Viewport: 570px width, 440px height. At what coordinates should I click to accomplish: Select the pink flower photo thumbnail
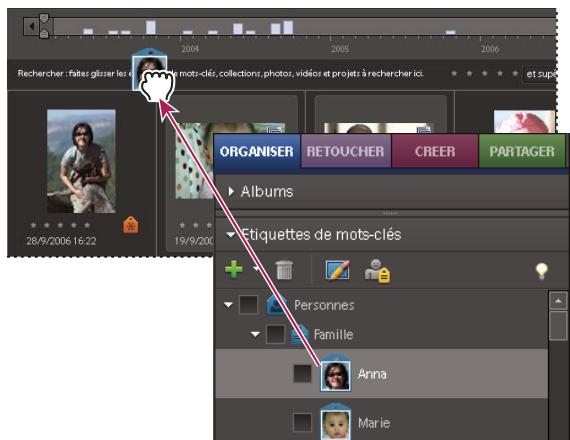(x=524, y=122)
